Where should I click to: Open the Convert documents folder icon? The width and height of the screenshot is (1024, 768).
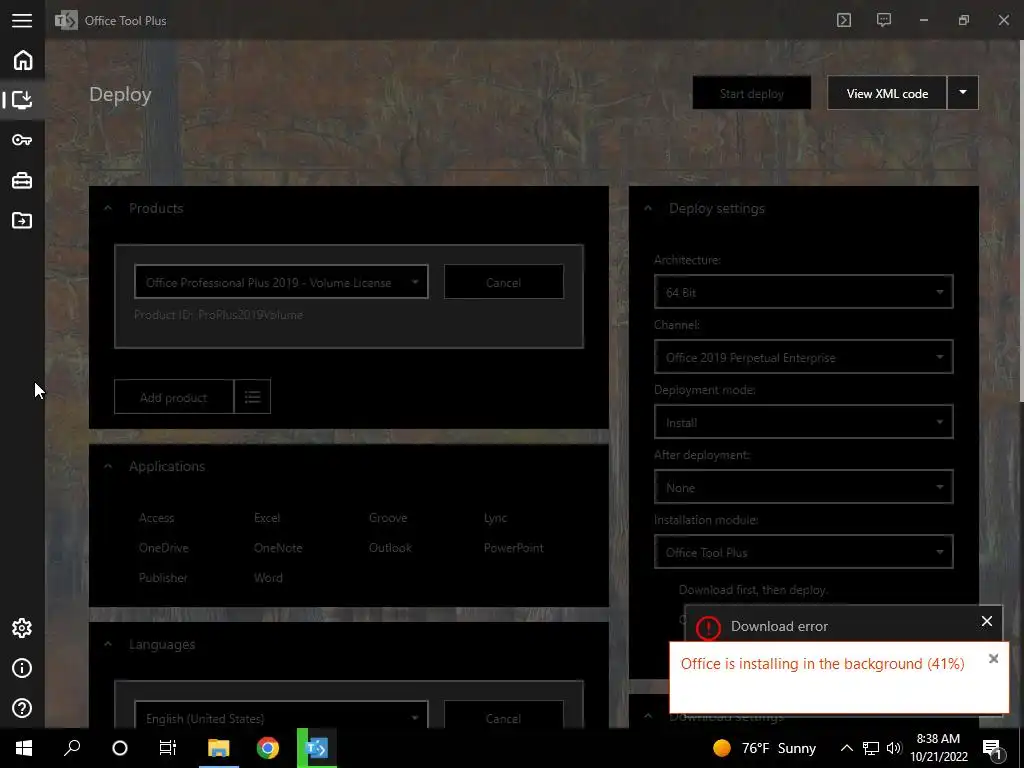22,220
